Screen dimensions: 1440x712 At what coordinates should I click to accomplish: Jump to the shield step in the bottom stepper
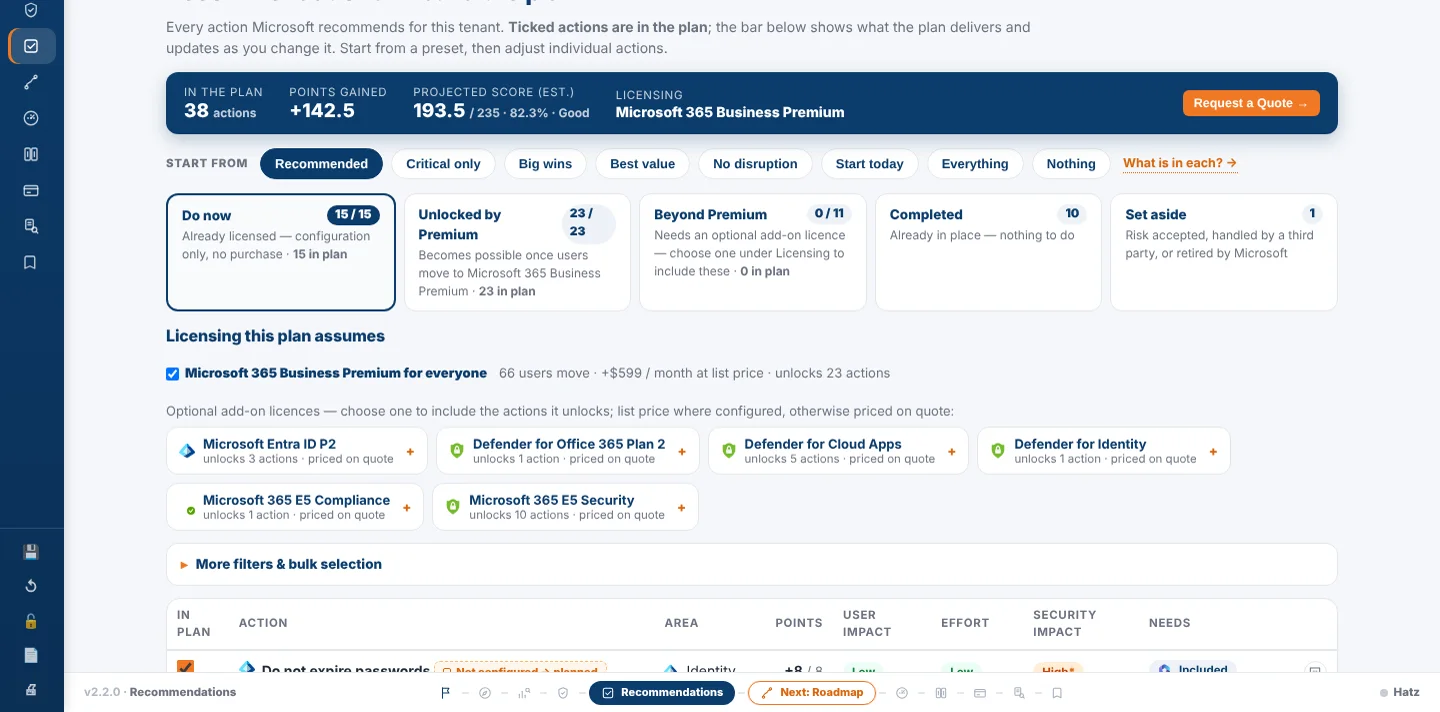563,693
